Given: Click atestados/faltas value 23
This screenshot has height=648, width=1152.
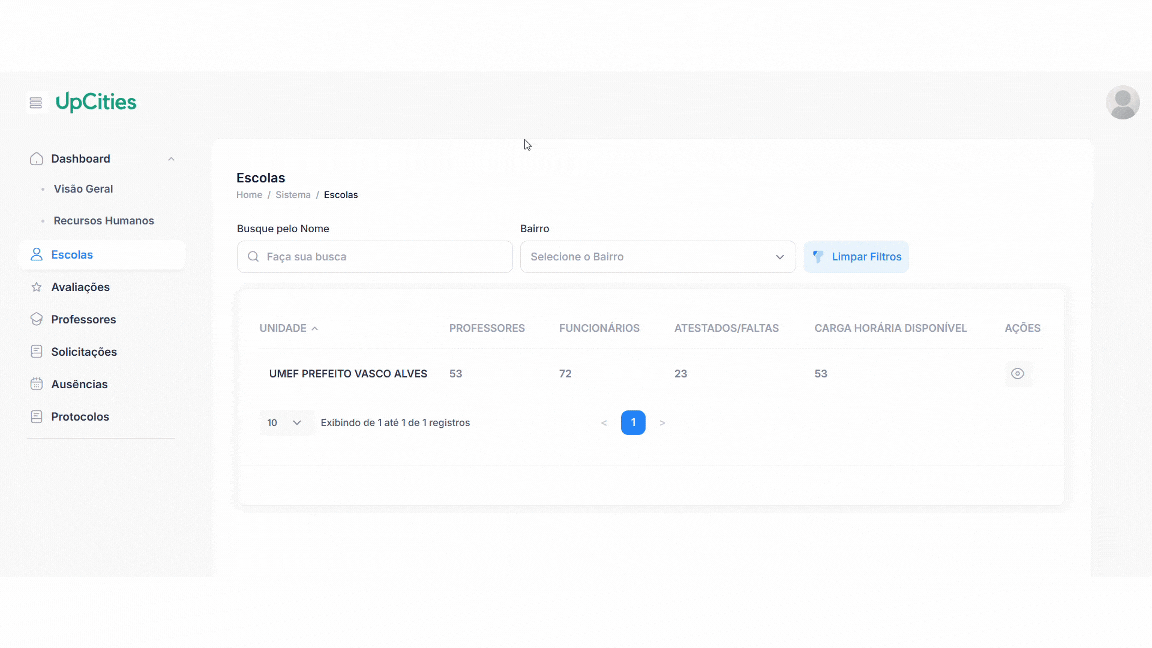Looking at the screenshot, I should (x=681, y=373).
